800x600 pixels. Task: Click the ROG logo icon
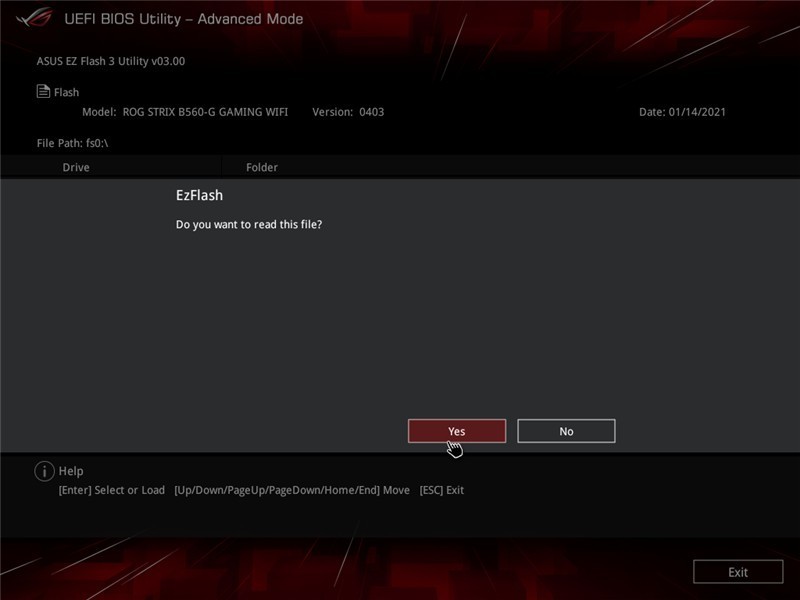click(34, 17)
